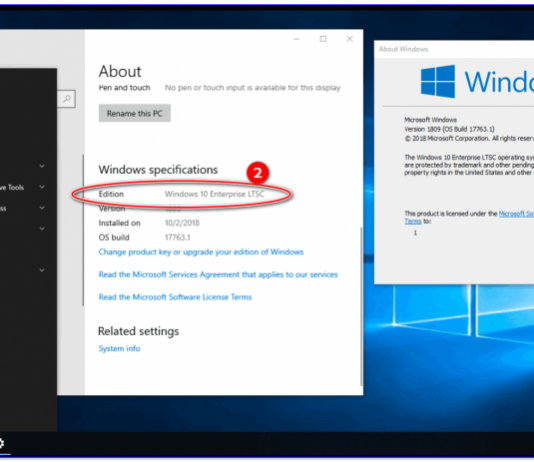The width and height of the screenshot is (534, 462).
Task: Open Settings gear icon in Start menu
Action: click(2, 443)
